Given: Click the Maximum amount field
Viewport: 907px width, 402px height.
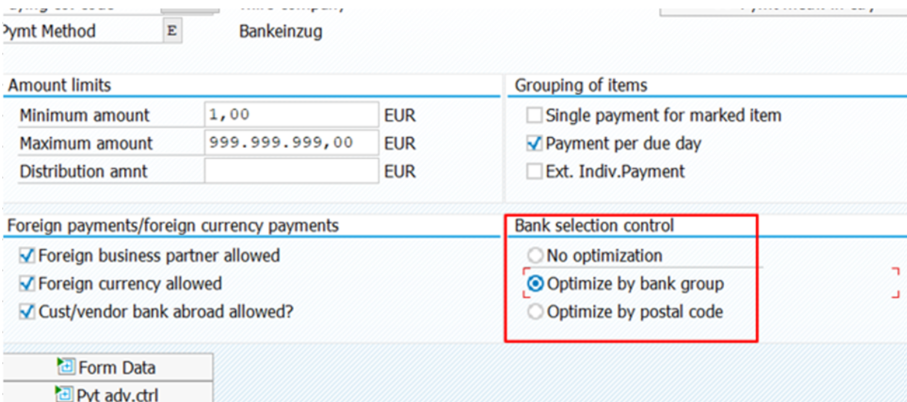Looking at the screenshot, I should [292, 143].
